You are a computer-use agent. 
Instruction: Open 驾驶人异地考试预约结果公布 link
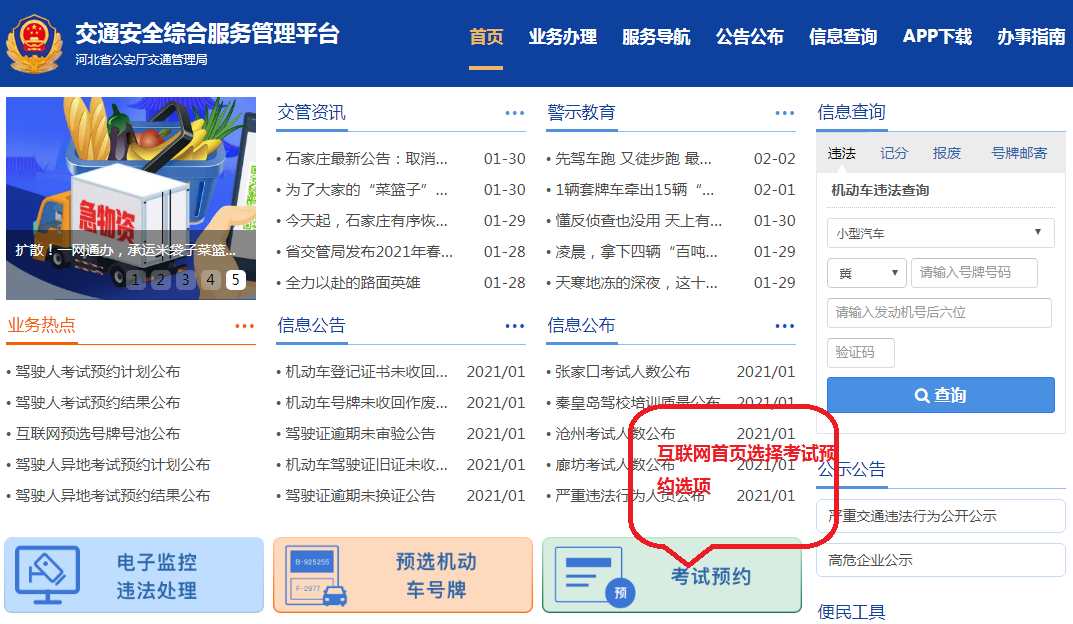(x=113, y=495)
